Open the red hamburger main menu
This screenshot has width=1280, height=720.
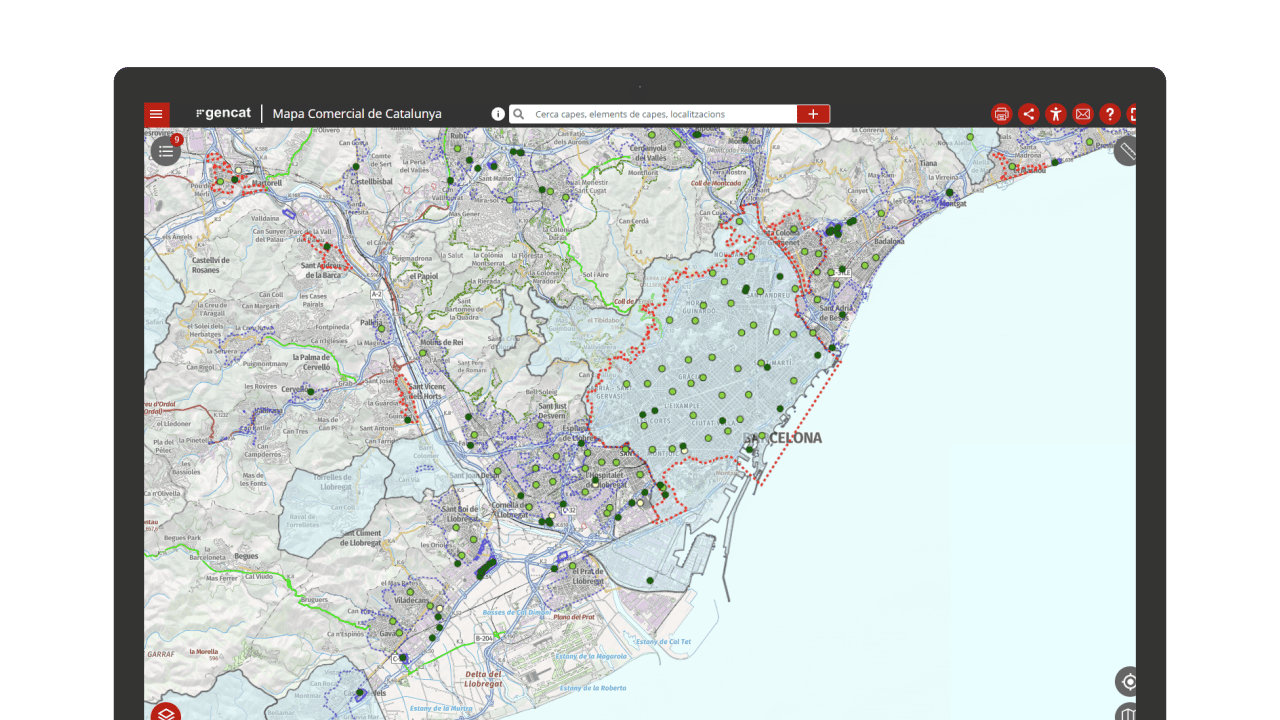[156, 114]
